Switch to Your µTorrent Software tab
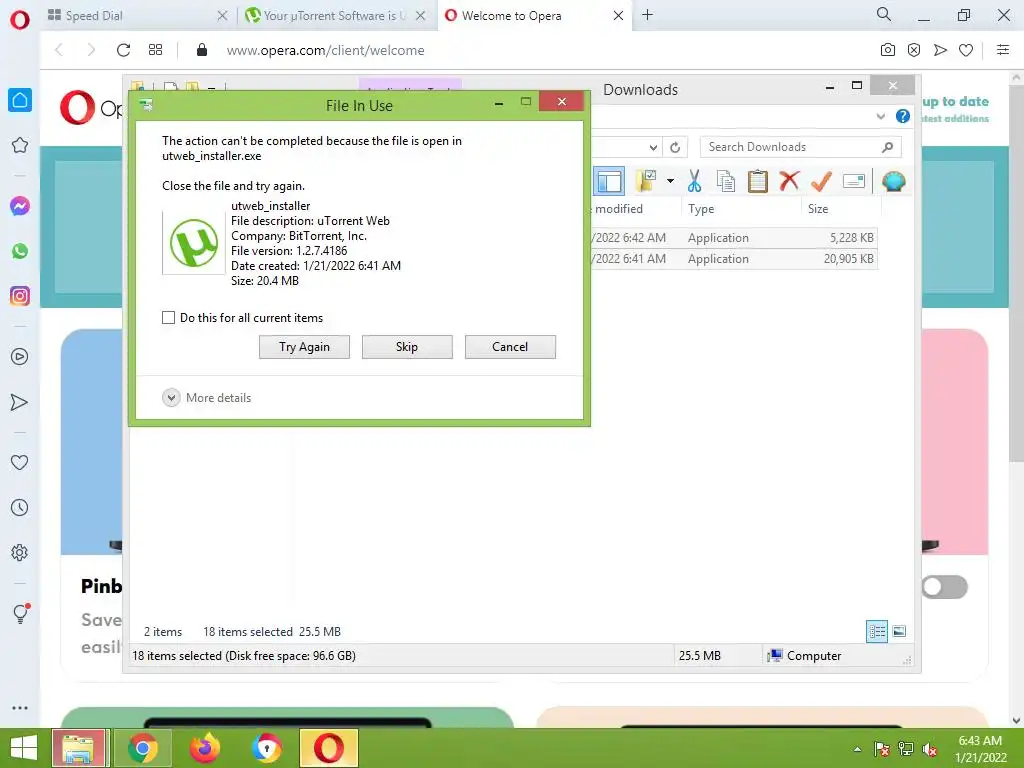The height and width of the screenshot is (768, 1024). pos(335,16)
